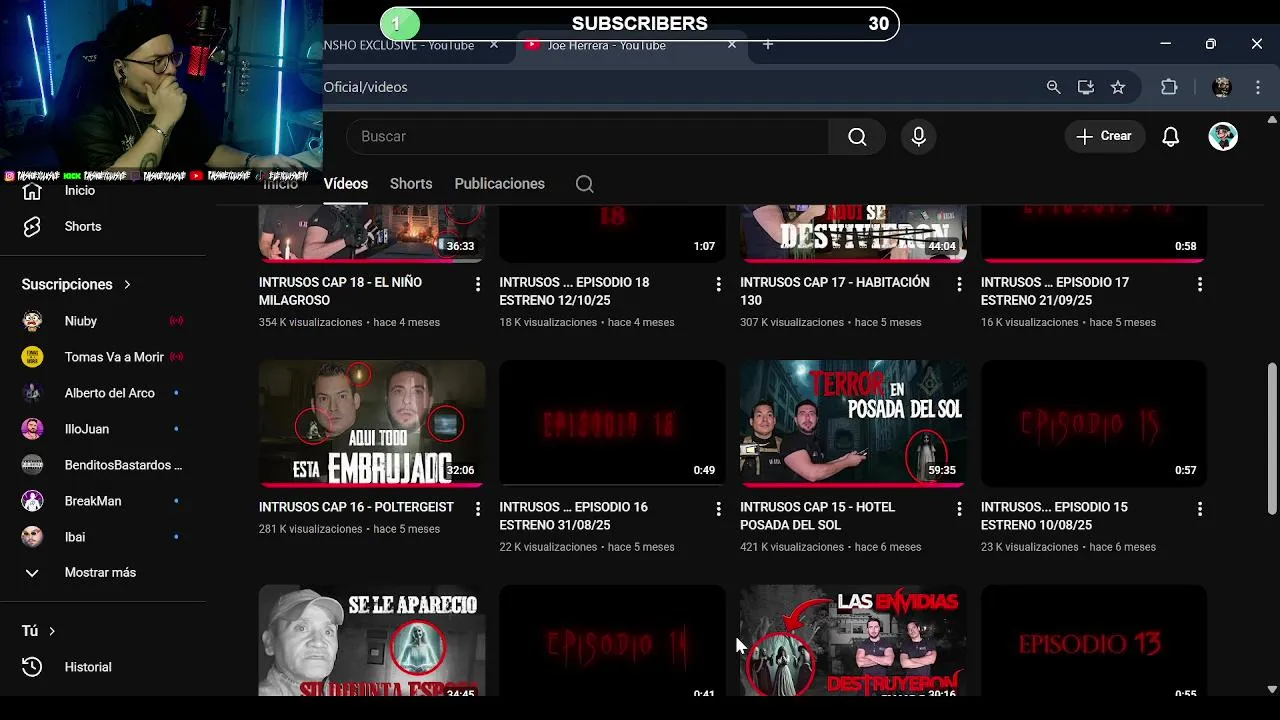Close the Joe Herrera YouTube tab
The width and height of the screenshot is (1280, 720).
(731, 45)
